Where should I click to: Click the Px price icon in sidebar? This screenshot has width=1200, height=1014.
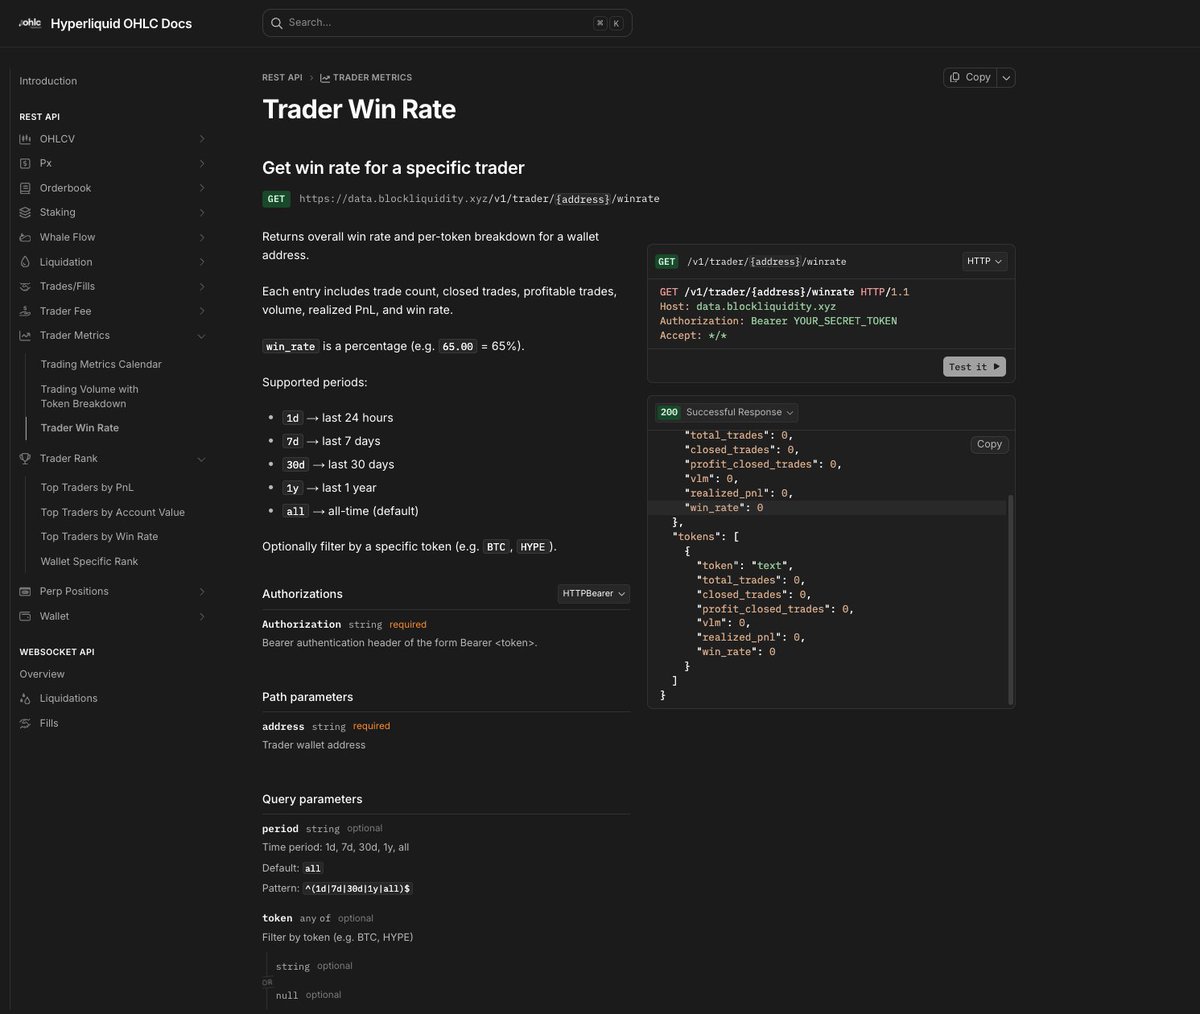click(x=25, y=163)
